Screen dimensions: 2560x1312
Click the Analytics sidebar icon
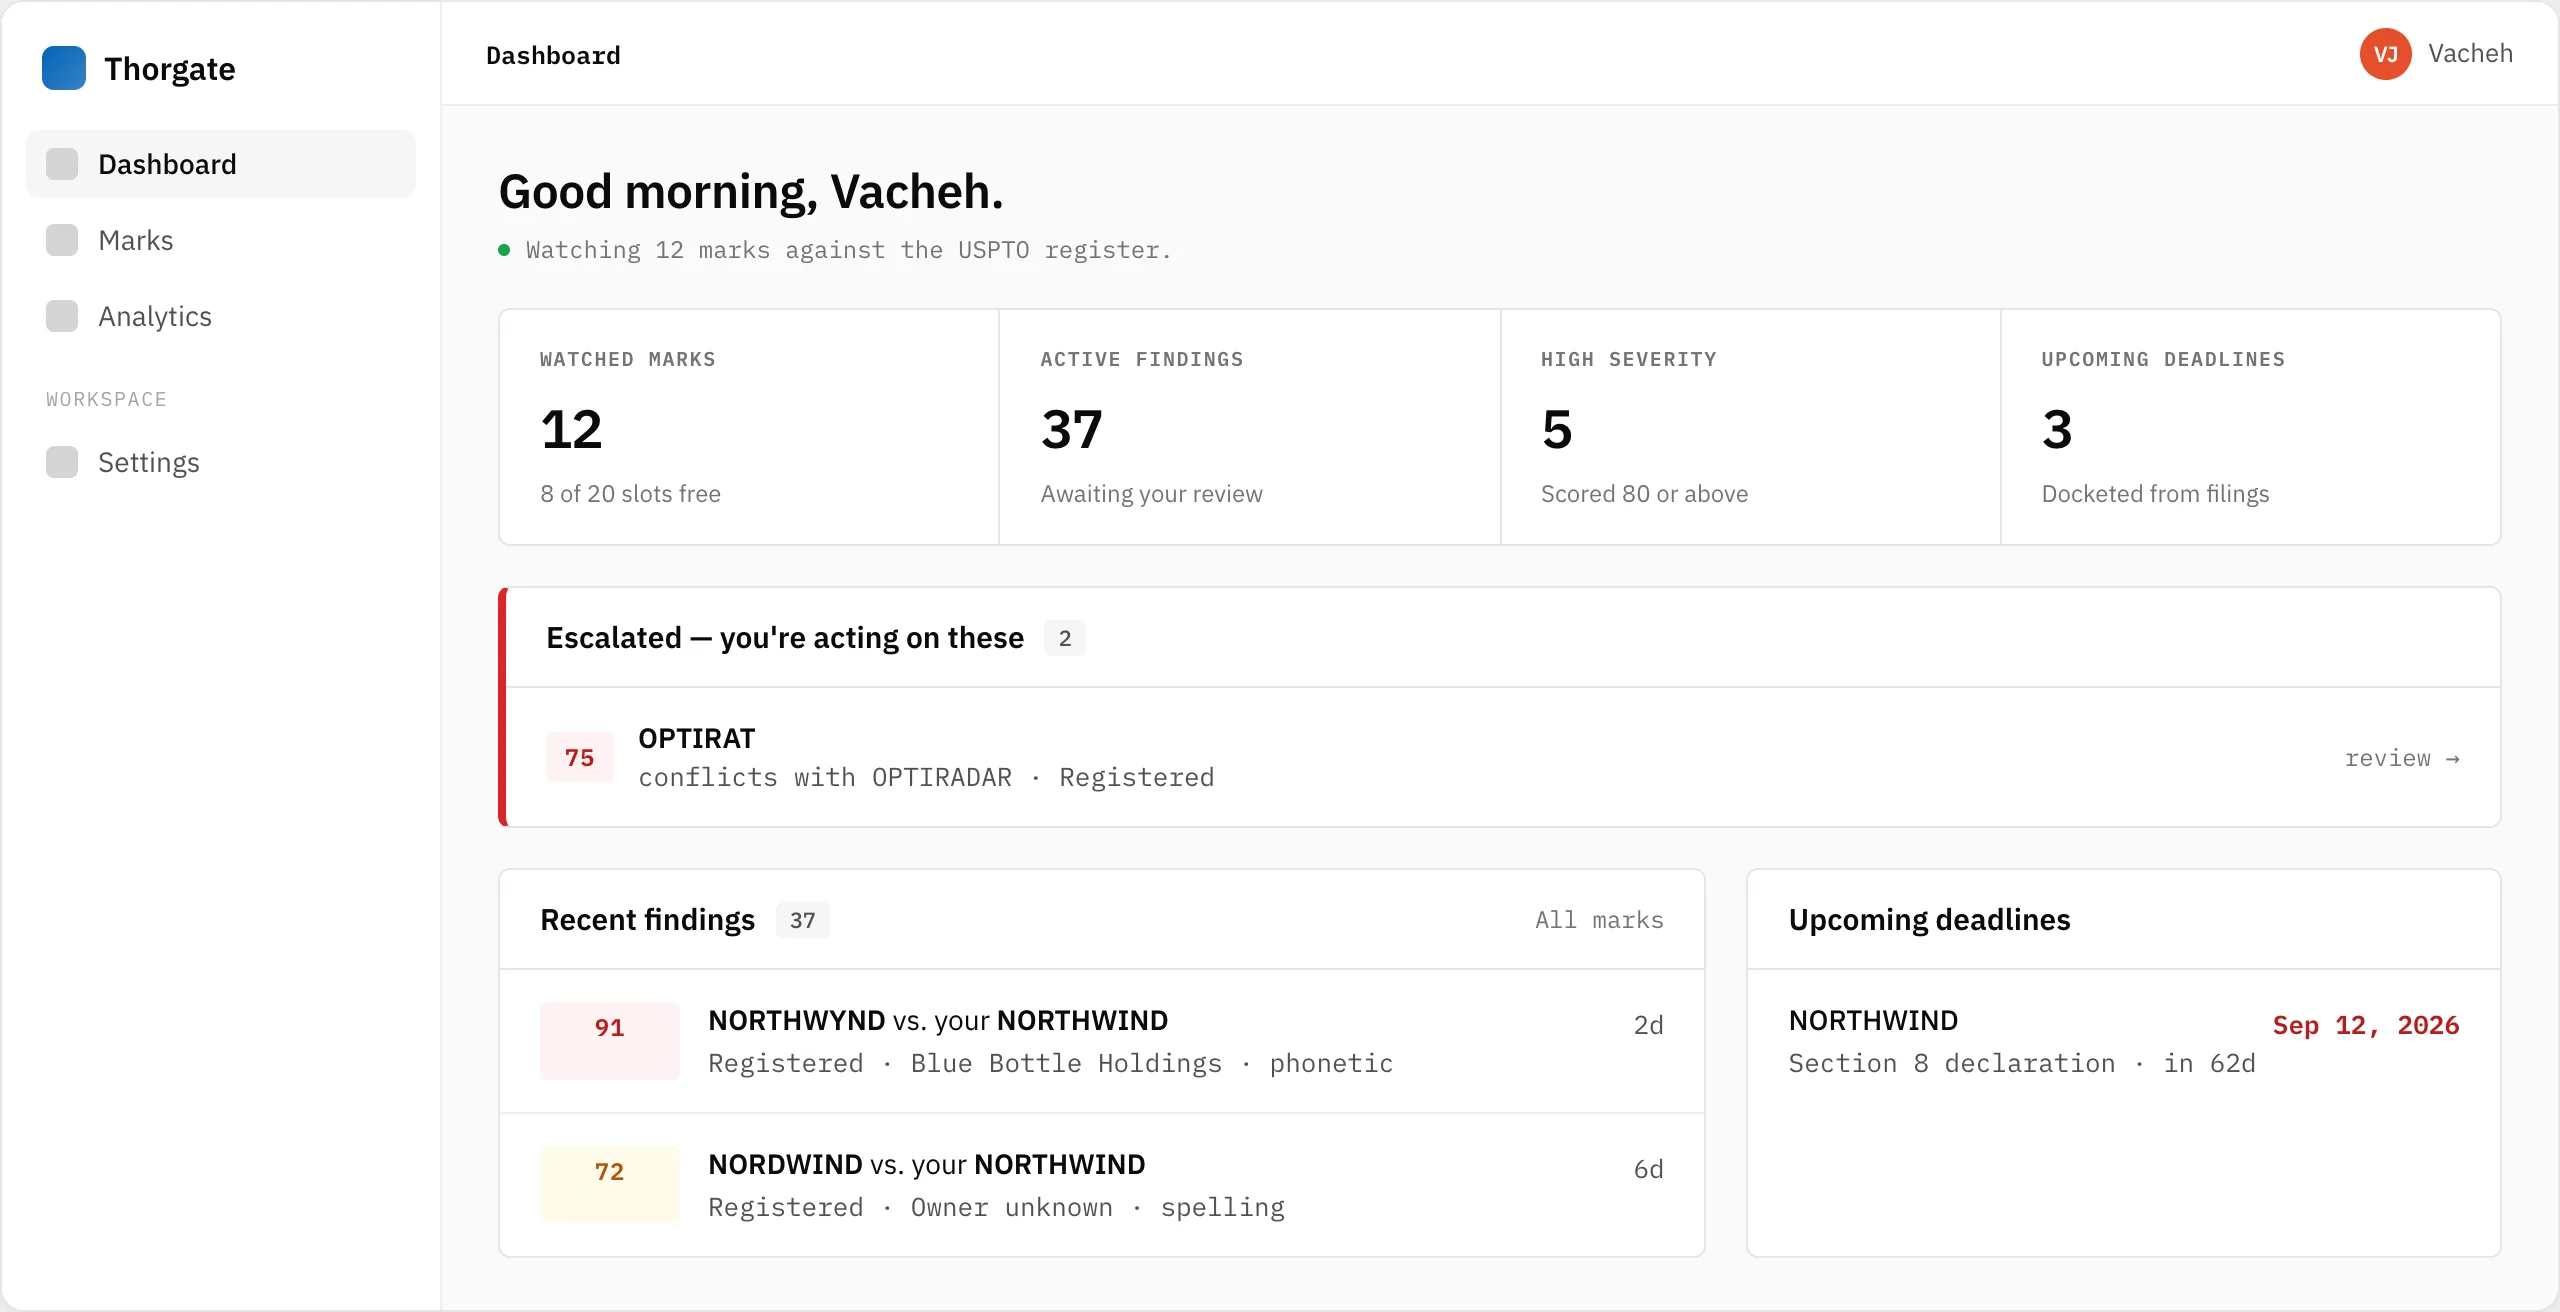[62, 316]
